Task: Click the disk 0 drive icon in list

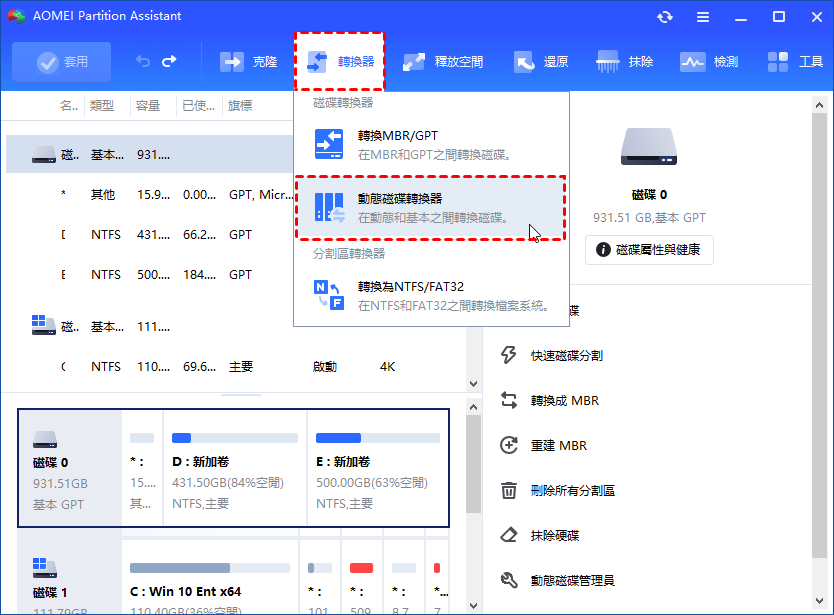Action: (x=44, y=155)
